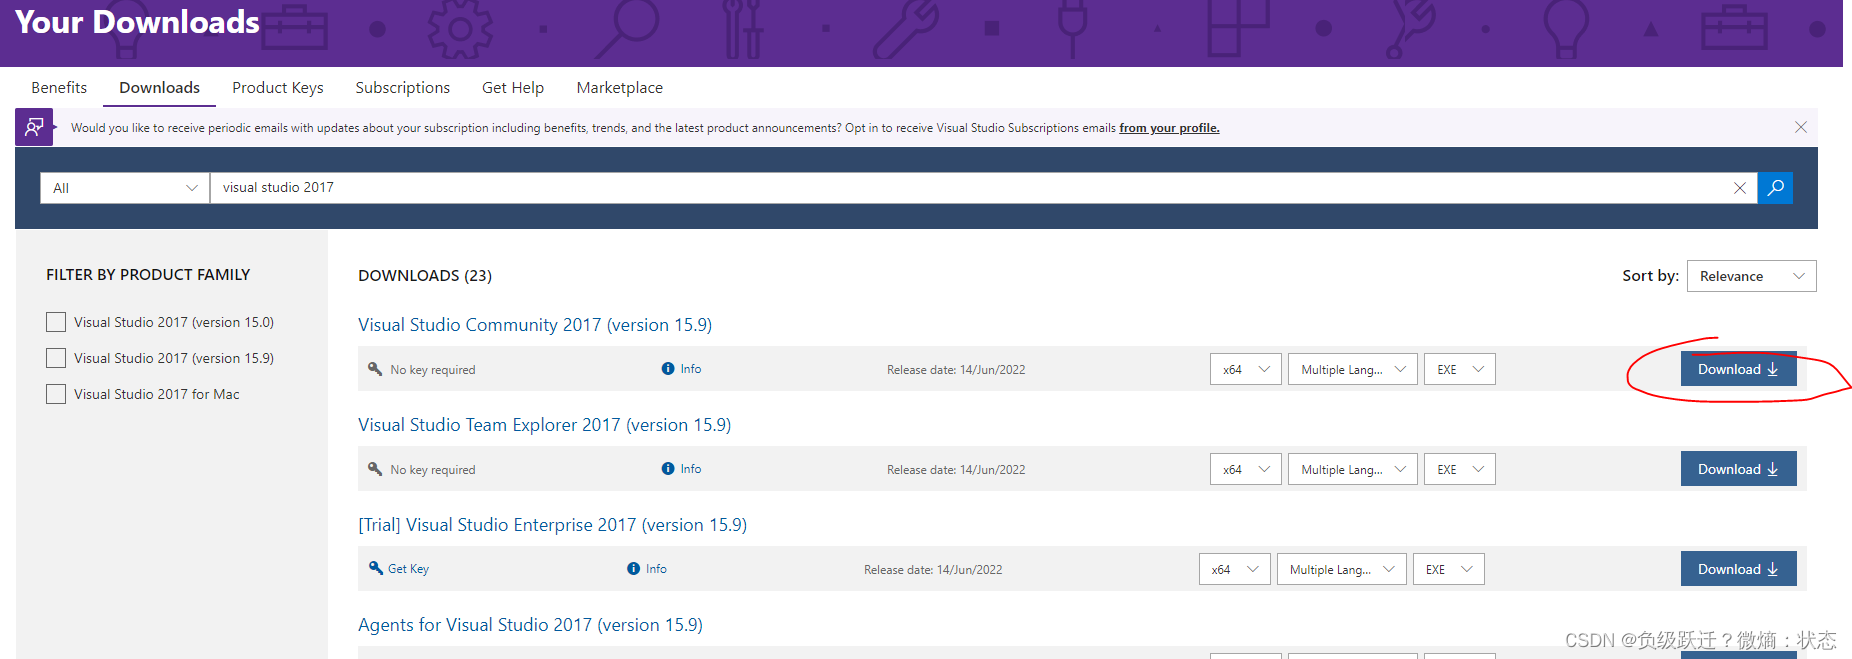Open Multiple Lang dropdown for Trial Enterprise 2017

[1341, 569]
